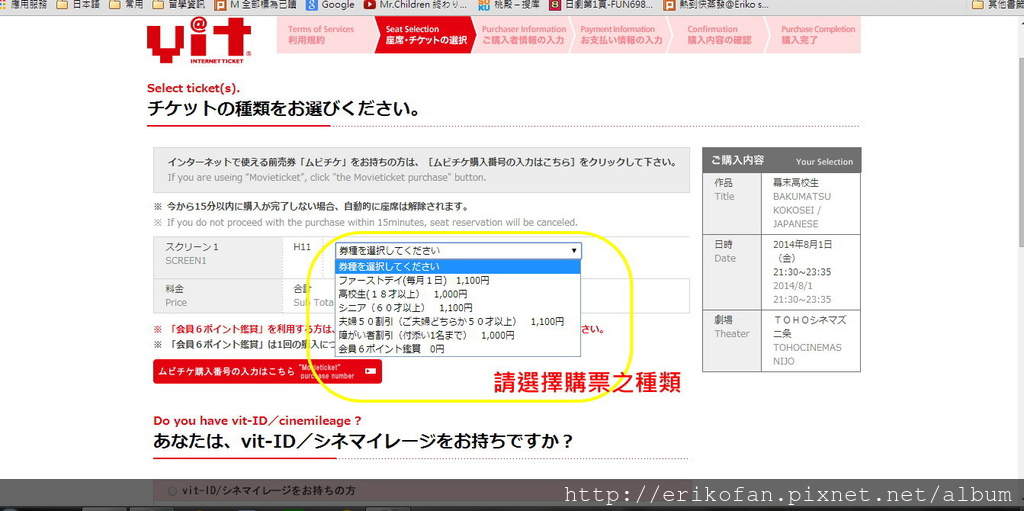Click the Movieticket purchase info notice text
This screenshot has height=511, width=1024.
[x=421, y=169]
